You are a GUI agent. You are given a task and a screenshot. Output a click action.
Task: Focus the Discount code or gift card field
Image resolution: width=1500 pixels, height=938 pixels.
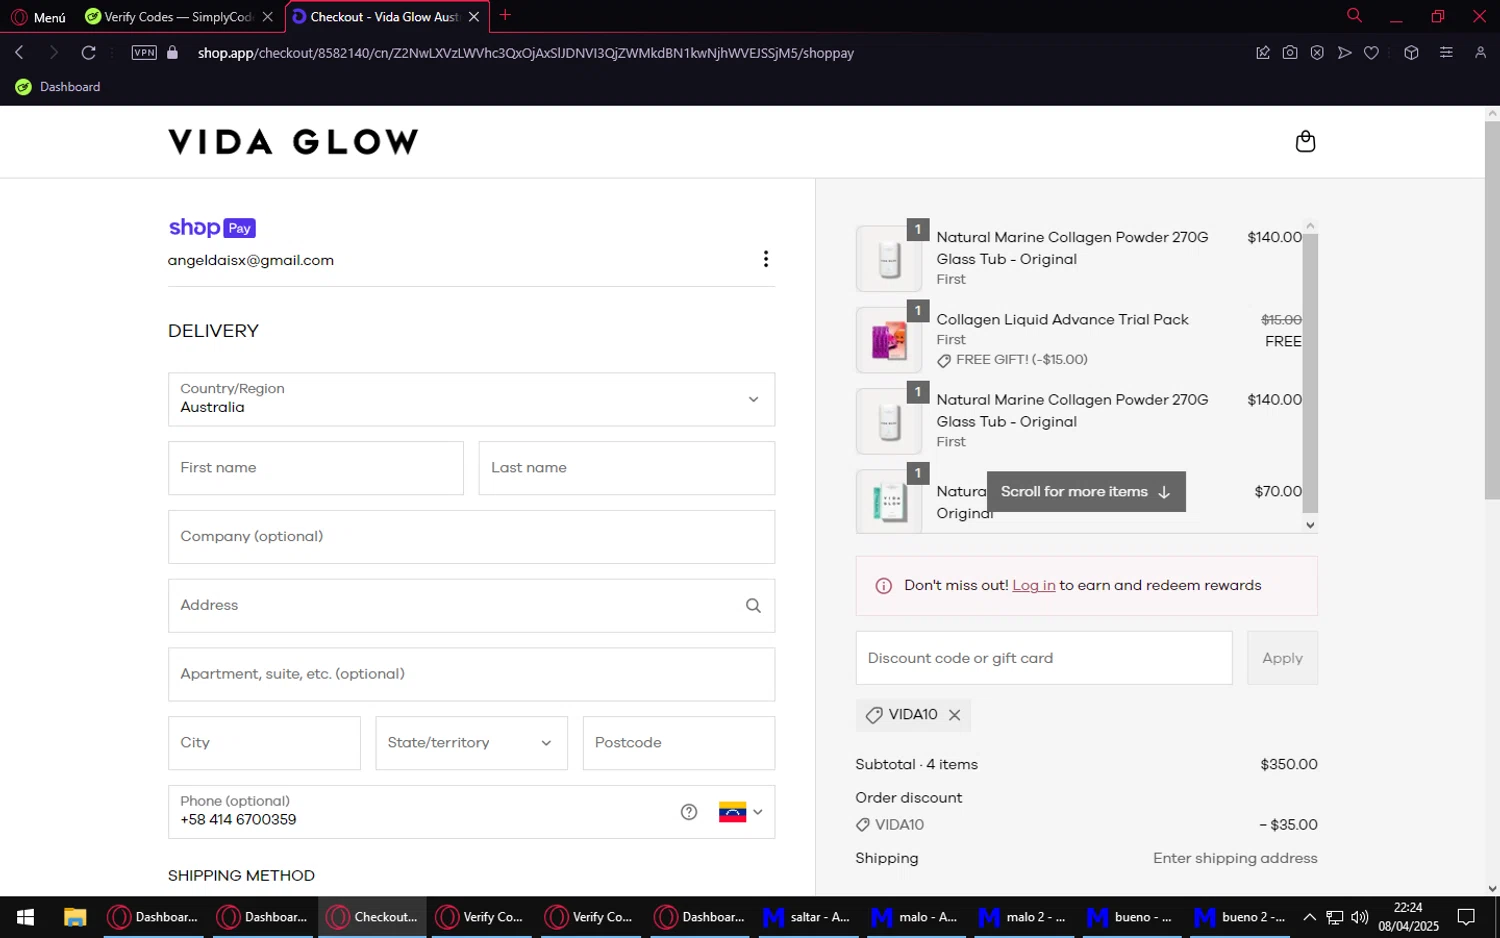1043,658
